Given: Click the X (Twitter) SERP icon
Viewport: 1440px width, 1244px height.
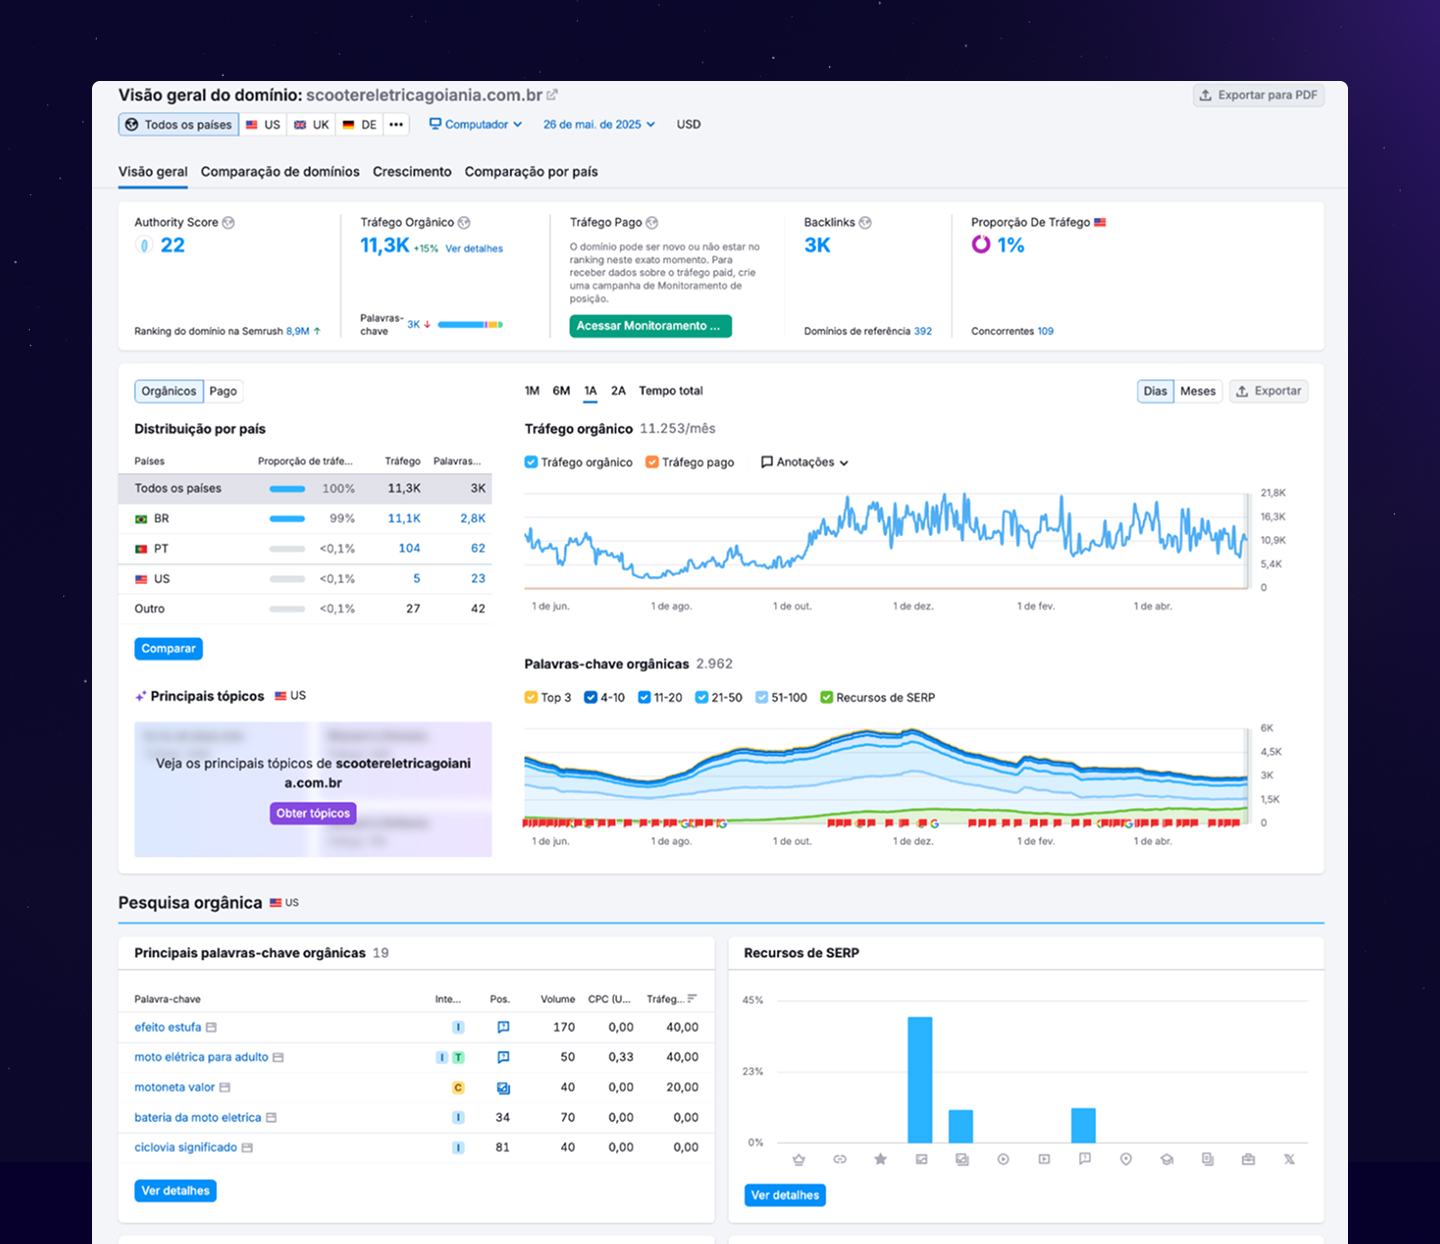Looking at the screenshot, I should [x=1289, y=1160].
